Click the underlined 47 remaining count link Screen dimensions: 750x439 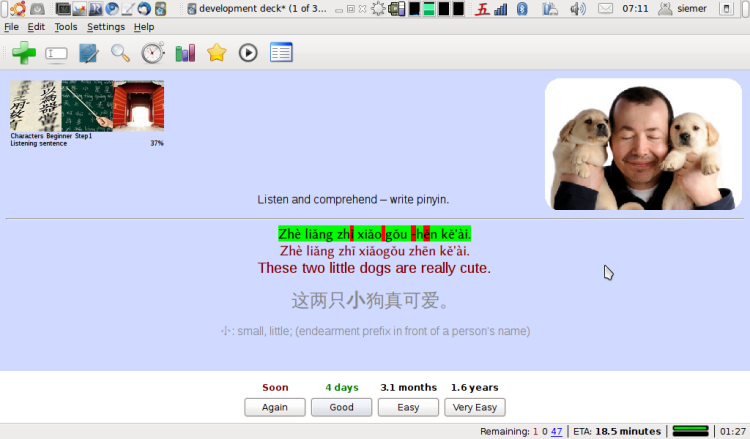click(556, 431)
